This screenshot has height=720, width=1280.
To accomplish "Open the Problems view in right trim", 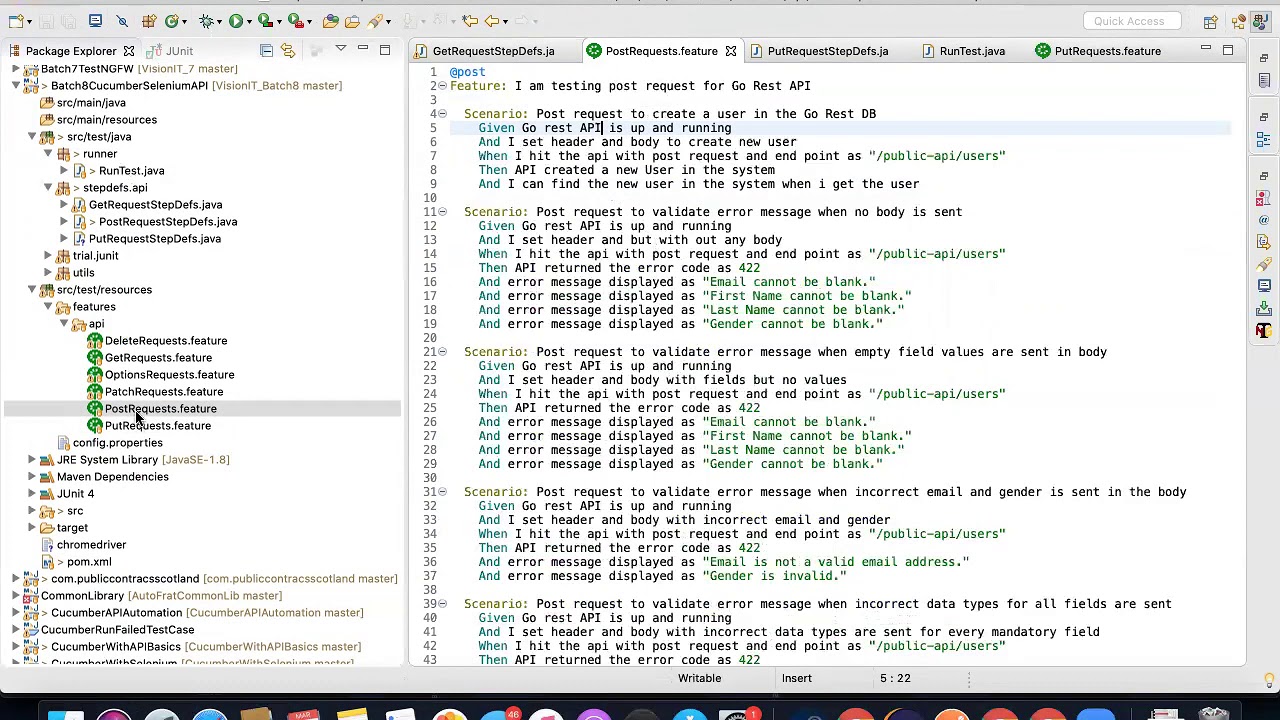I will [1264, 197].
